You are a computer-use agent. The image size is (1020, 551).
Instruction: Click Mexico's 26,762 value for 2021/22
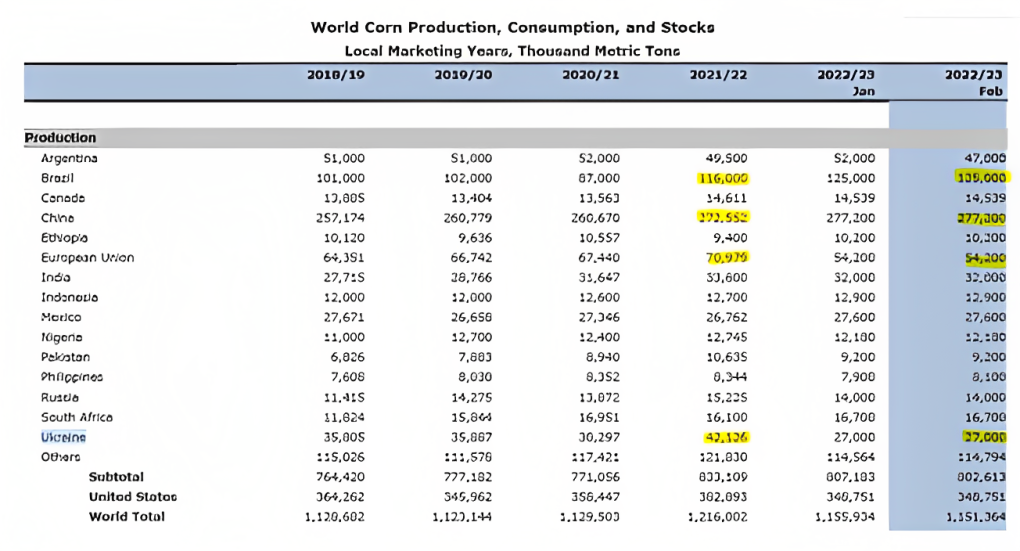point(727,318)
